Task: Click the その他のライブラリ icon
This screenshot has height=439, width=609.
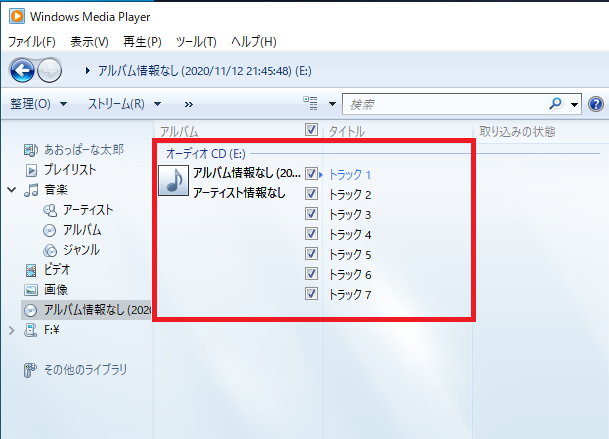Action: tap(30, 370)
